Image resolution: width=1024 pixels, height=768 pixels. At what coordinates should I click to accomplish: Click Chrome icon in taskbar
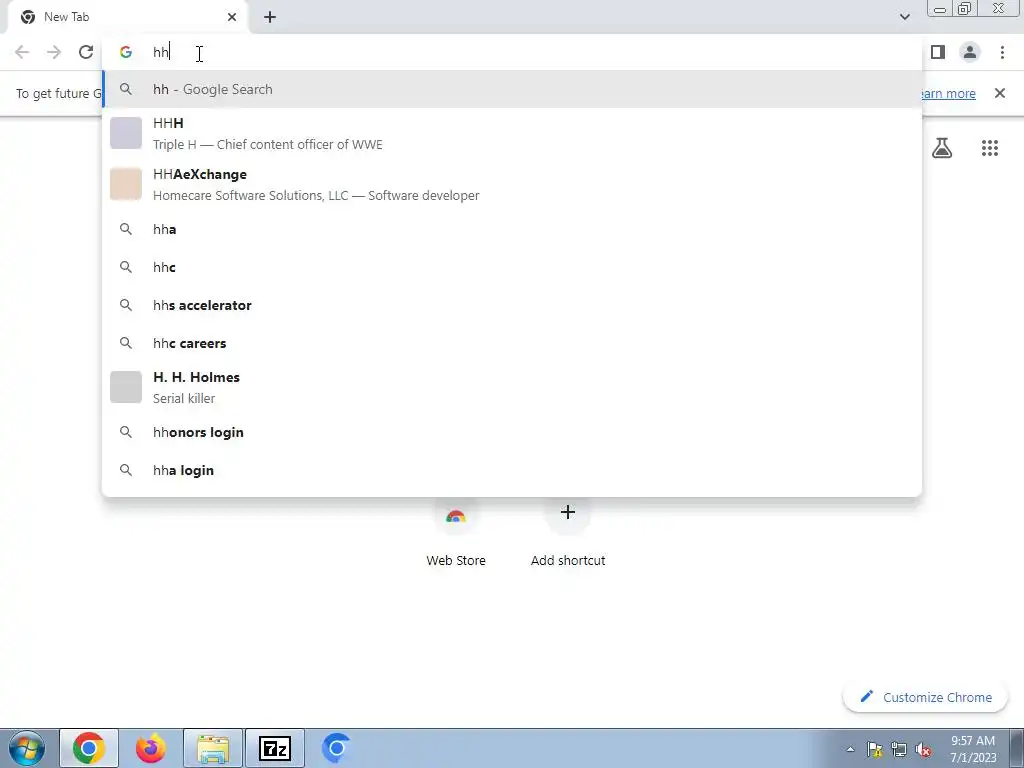(x=89, y=748)
